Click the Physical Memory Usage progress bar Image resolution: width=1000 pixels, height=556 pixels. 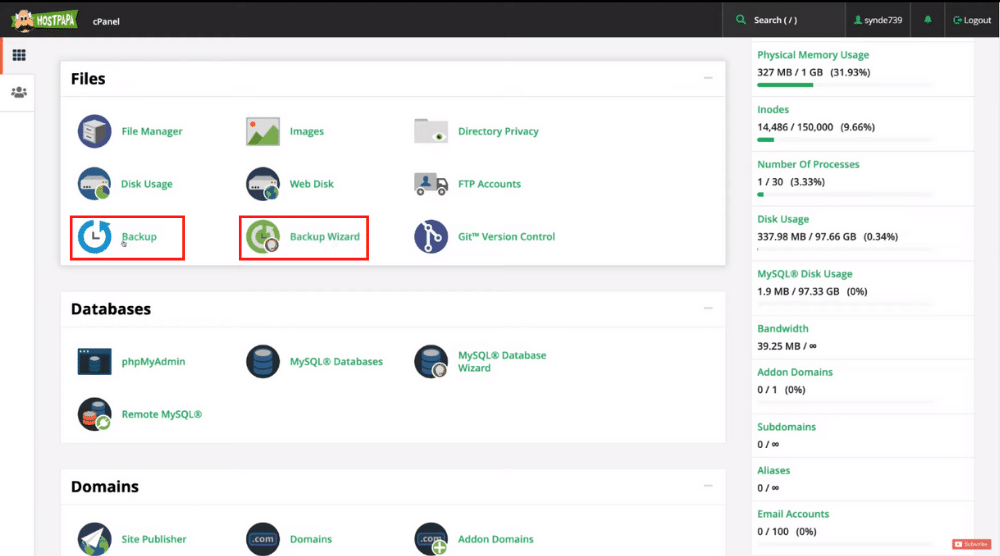[845, 85]
